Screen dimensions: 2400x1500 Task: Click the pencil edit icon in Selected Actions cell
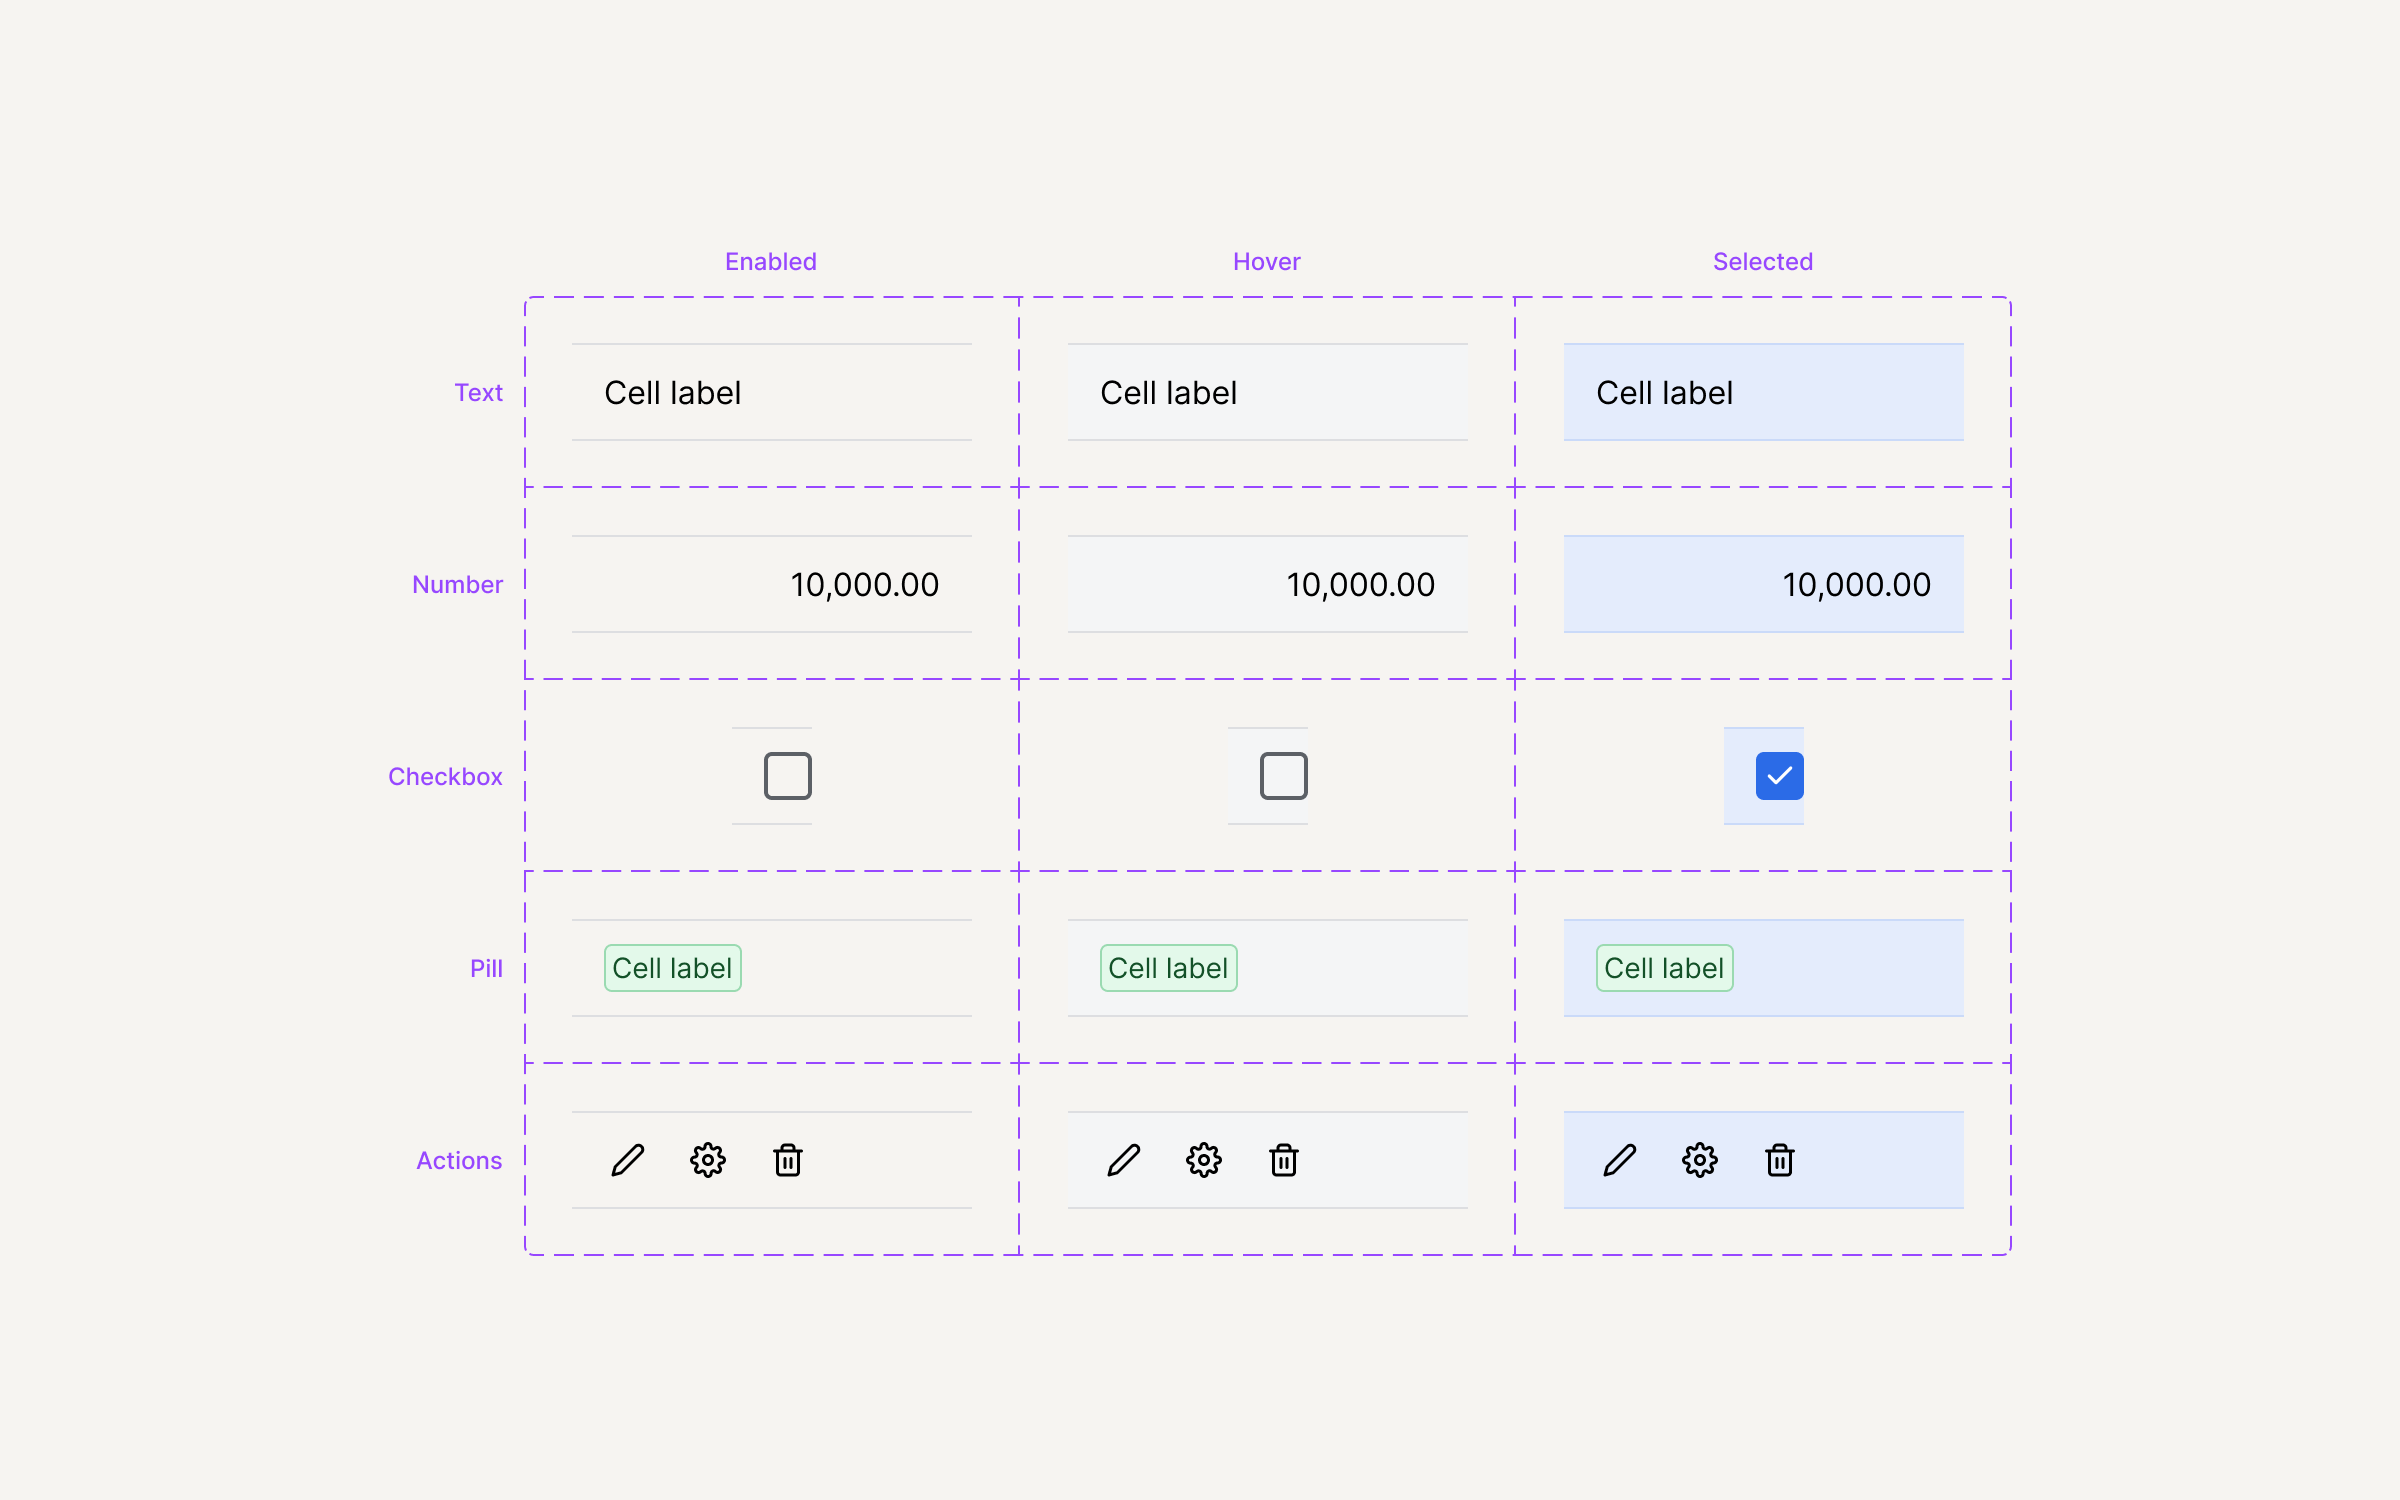pyautogui.click(x=1620, y=1160)
